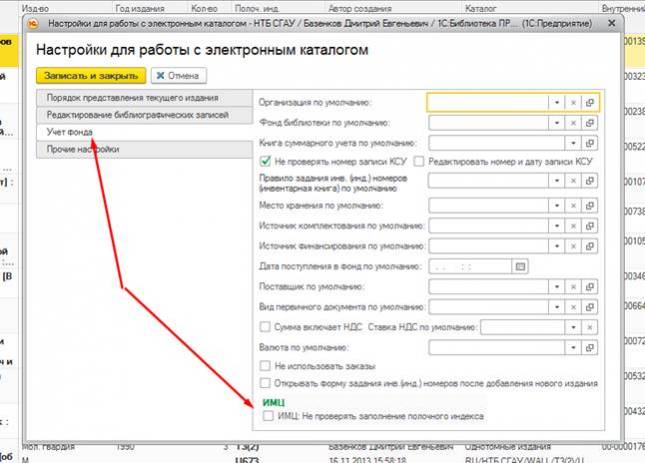Check 'ИМЦ: Не проверять заполнение полочного индекса'
Screen dimensions: 645x463
click(265, 414)
